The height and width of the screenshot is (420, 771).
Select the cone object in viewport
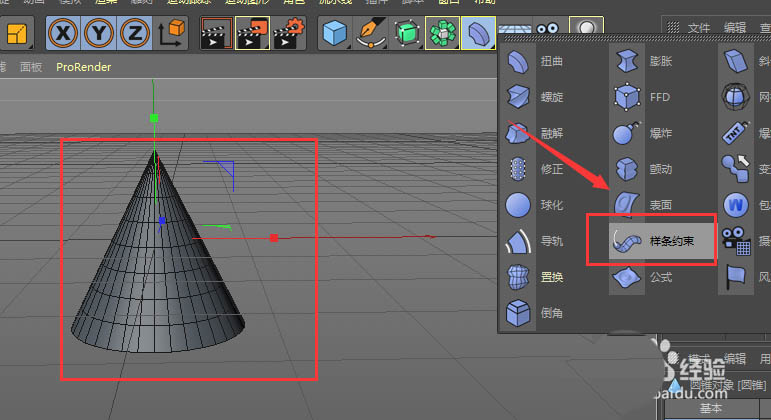tap(157, 275)
